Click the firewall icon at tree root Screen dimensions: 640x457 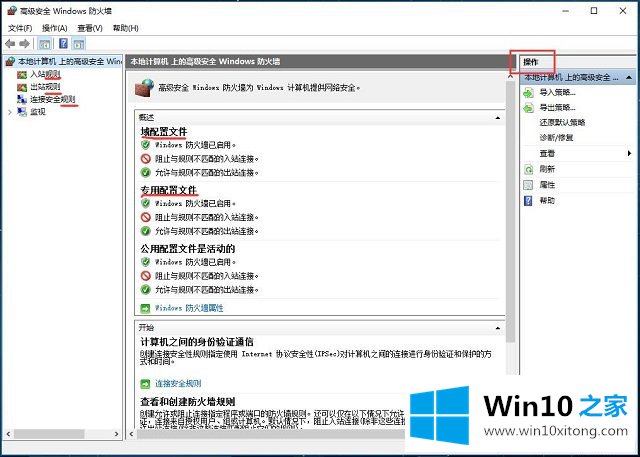coord(10,62)
